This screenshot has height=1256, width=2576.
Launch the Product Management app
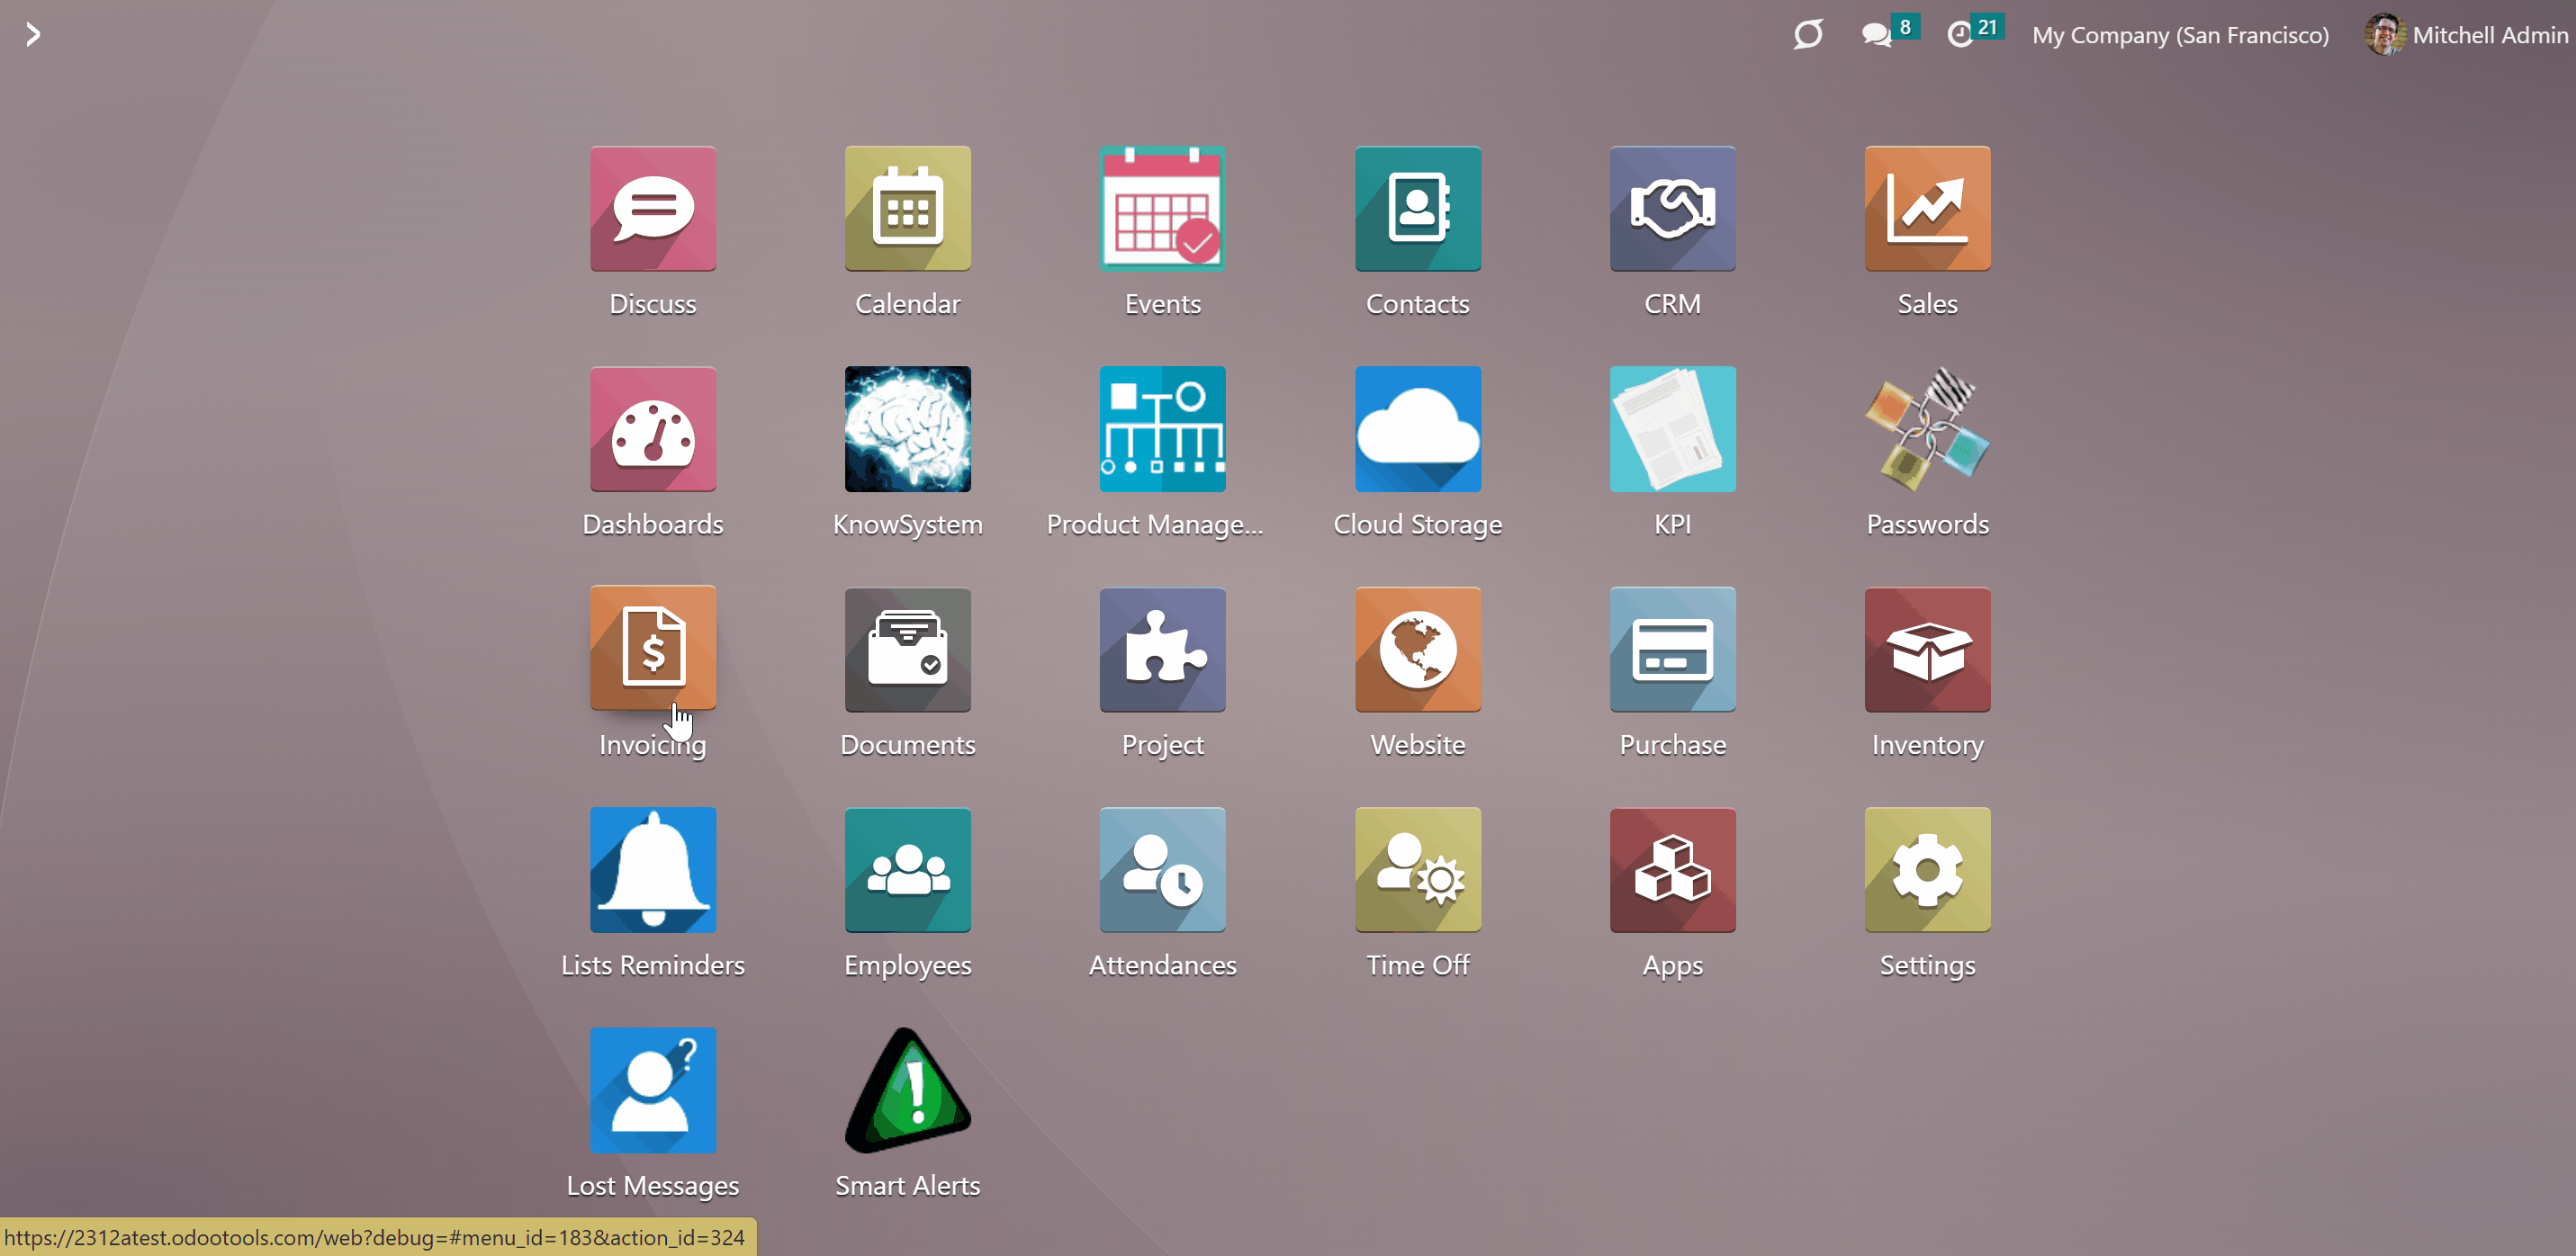click(1163, 429)
